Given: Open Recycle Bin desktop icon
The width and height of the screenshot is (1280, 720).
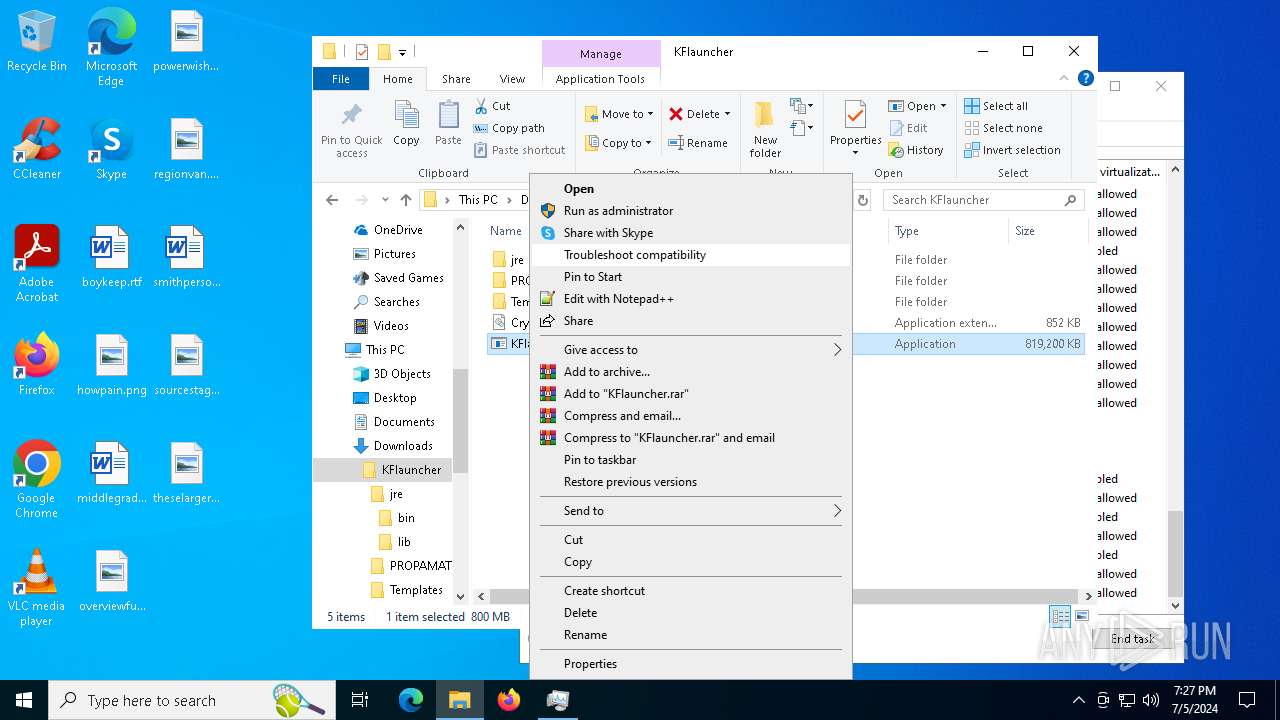Looking at the screenshot, I should coord(37,42).
